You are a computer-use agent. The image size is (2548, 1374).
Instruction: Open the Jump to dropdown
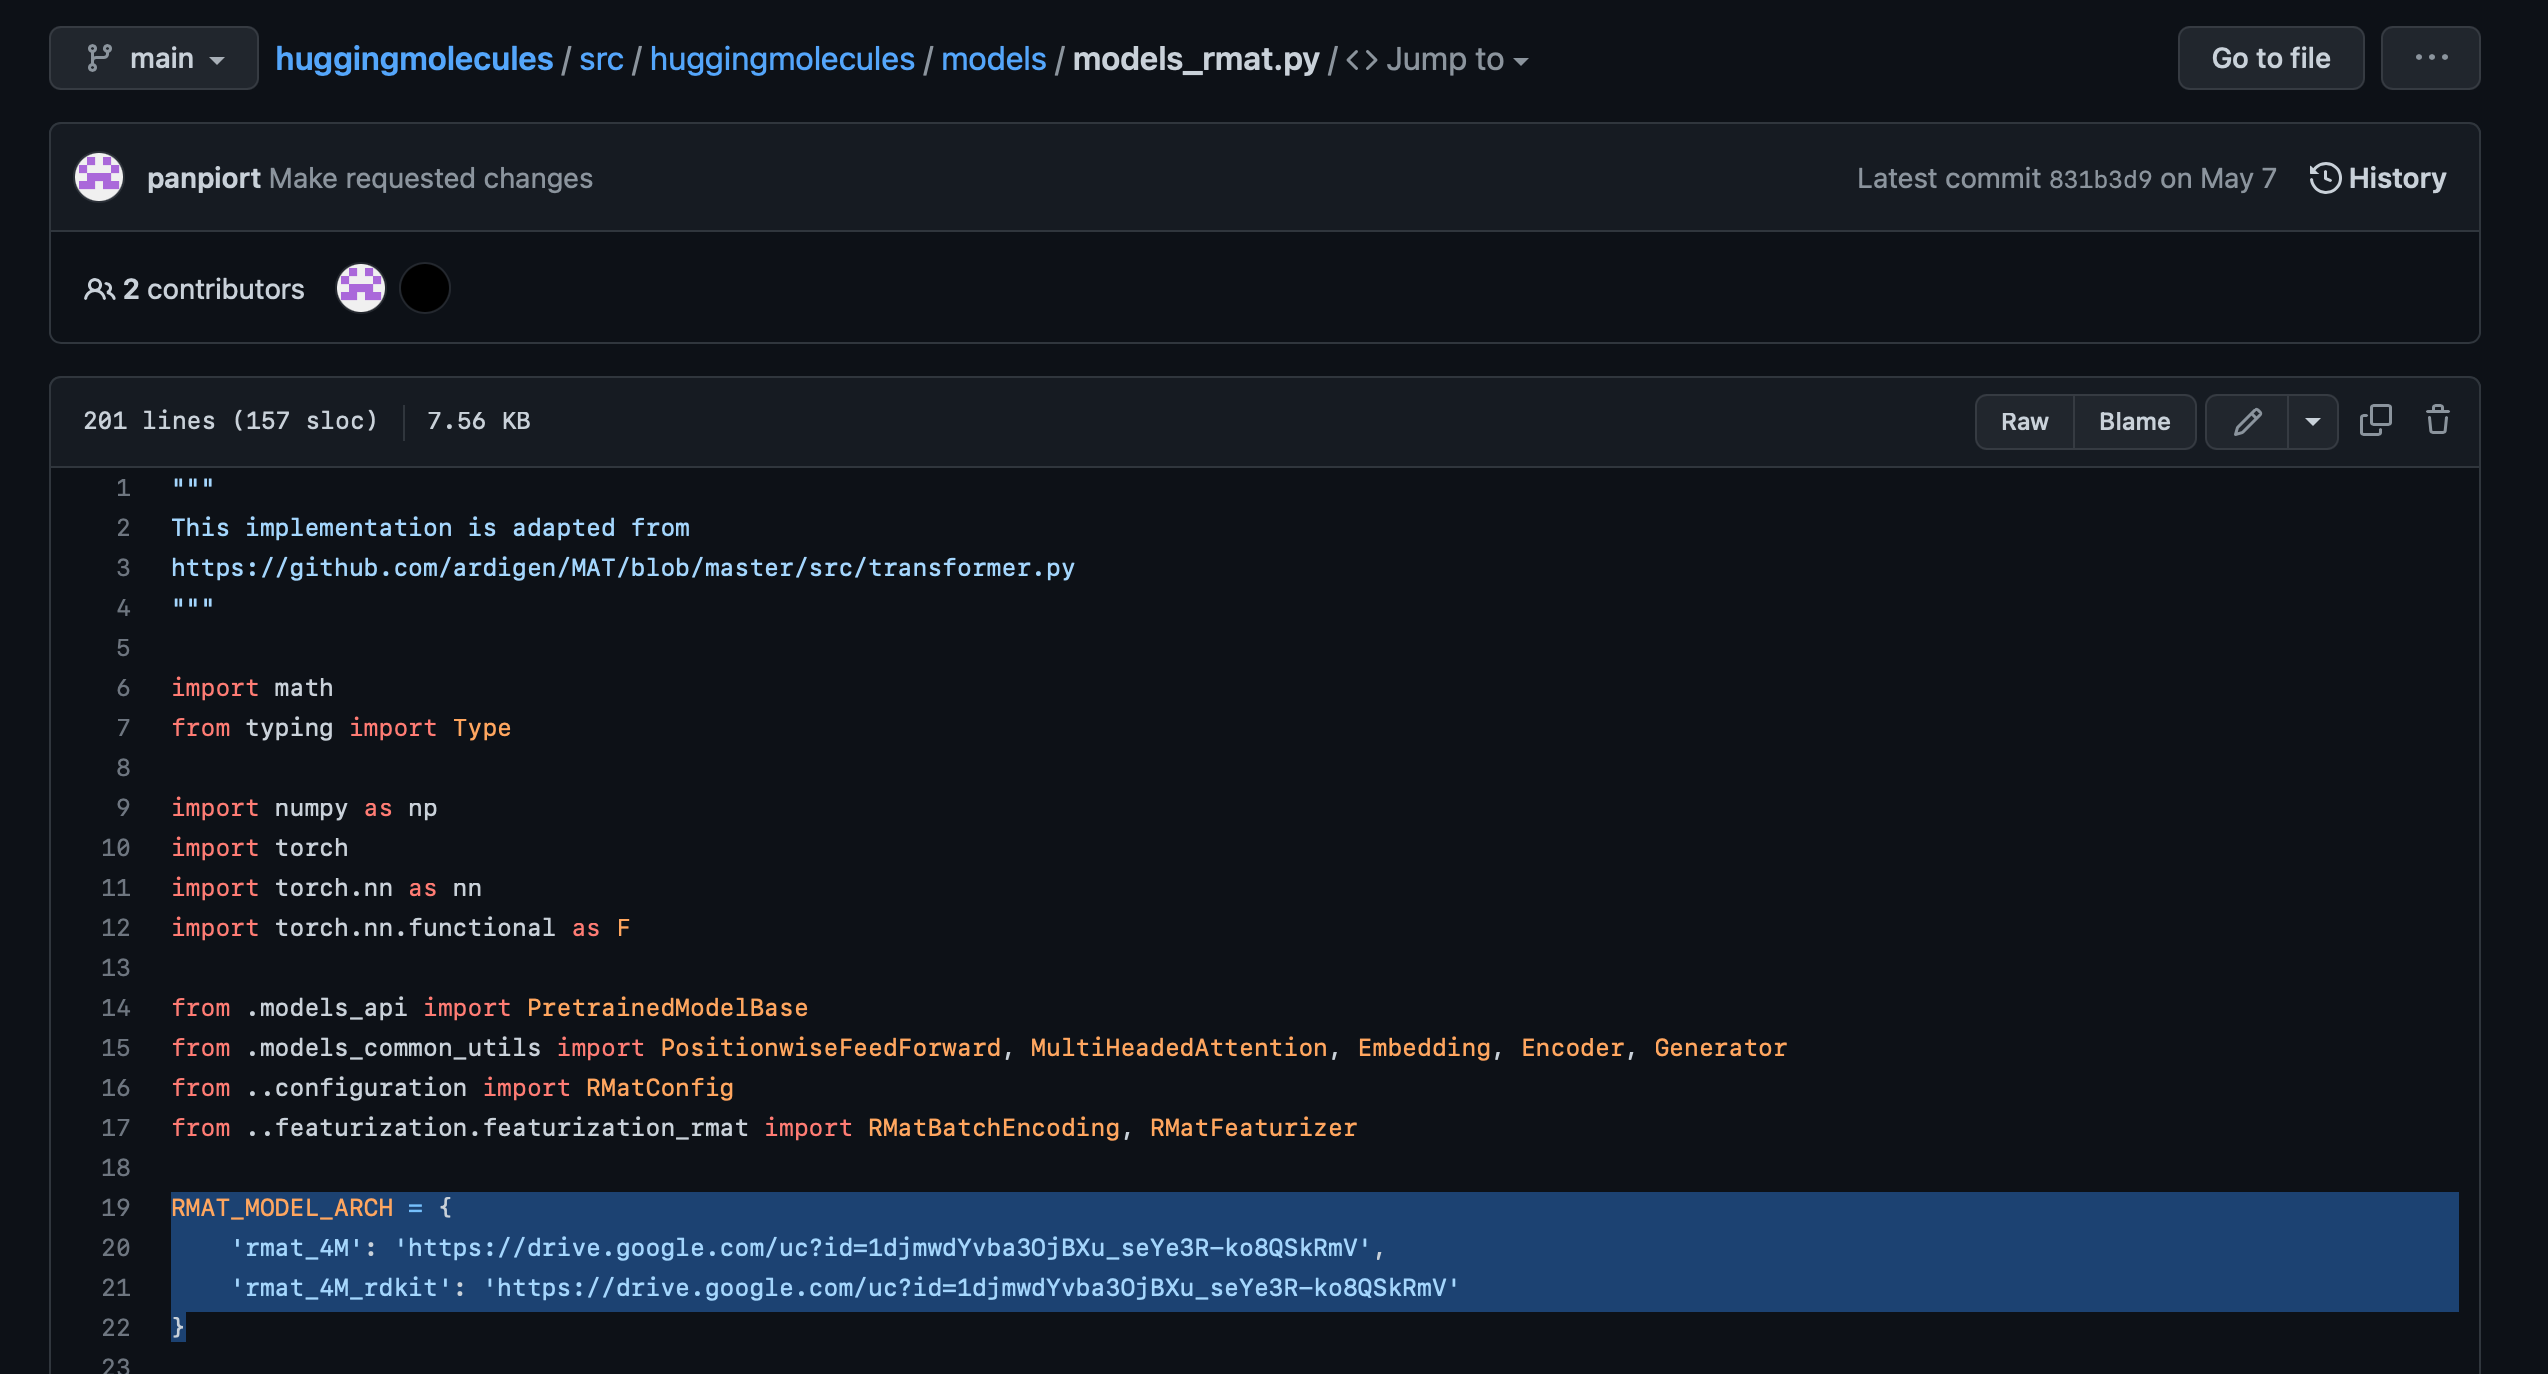[1445, 59]
